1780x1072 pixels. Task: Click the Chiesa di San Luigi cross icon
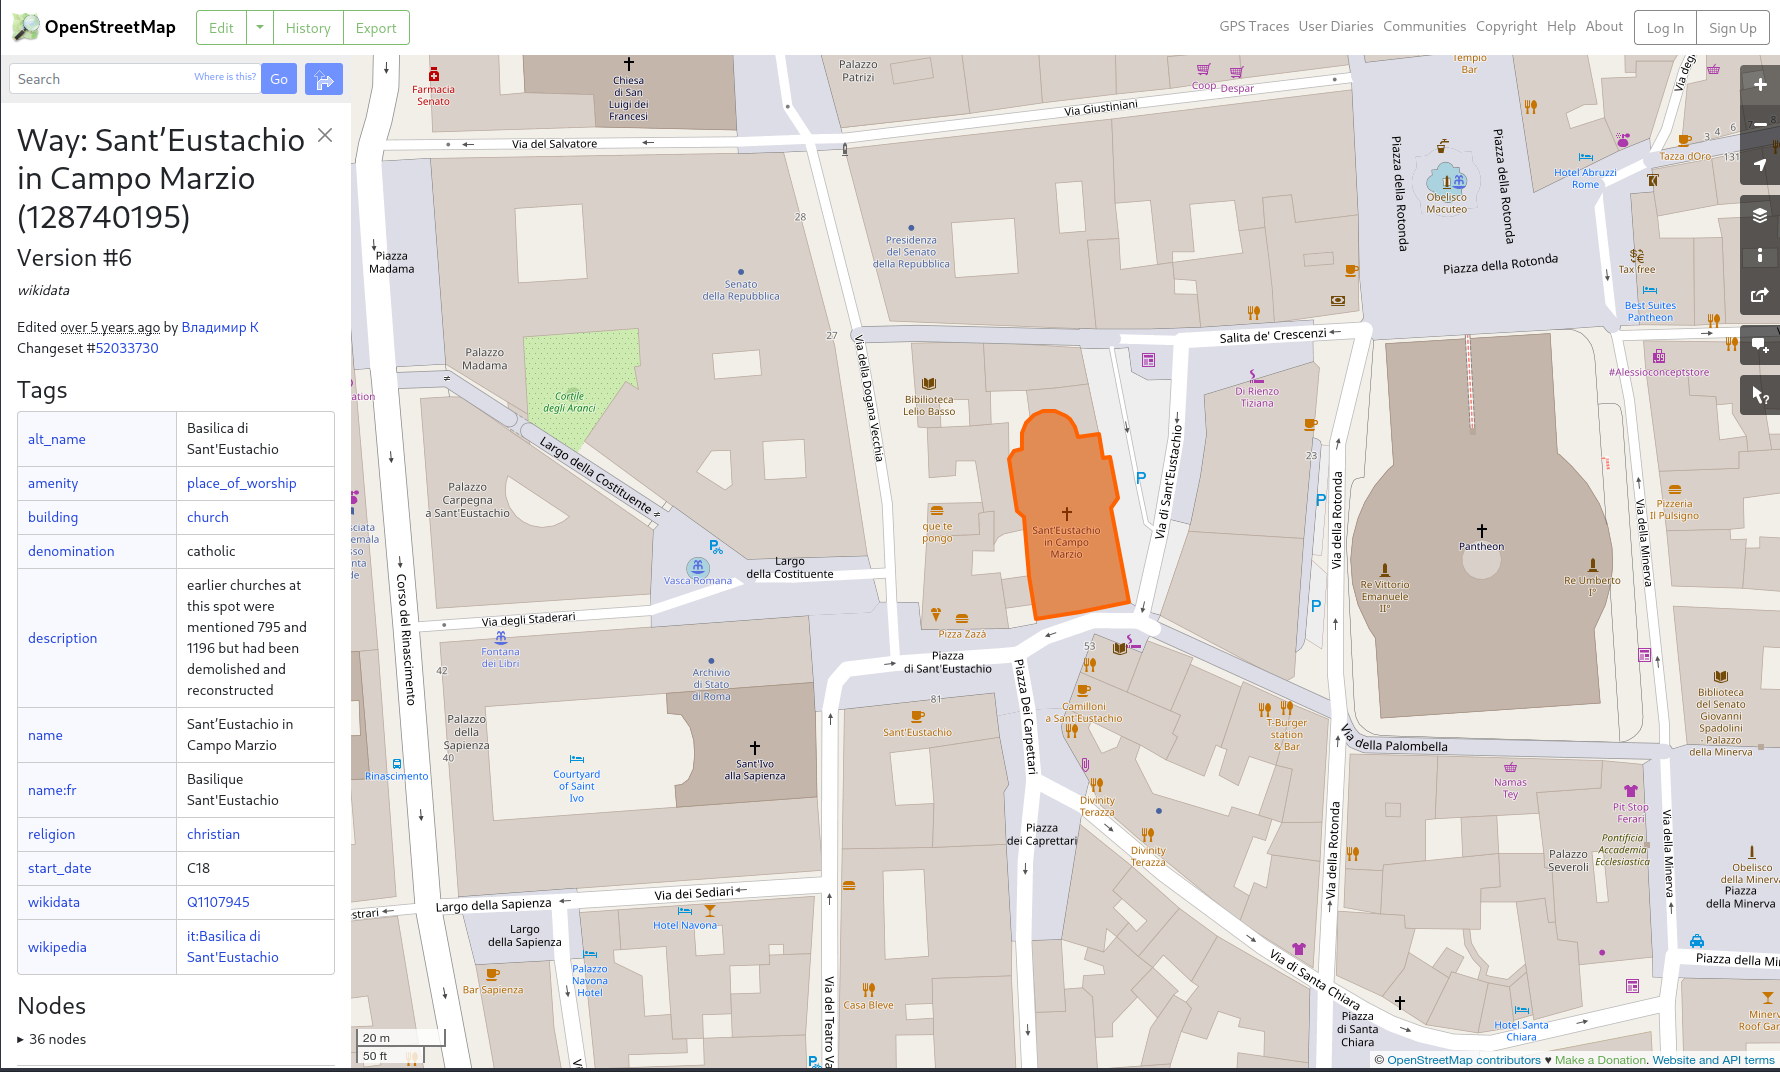pyautogui.click(x=629, y=64)
